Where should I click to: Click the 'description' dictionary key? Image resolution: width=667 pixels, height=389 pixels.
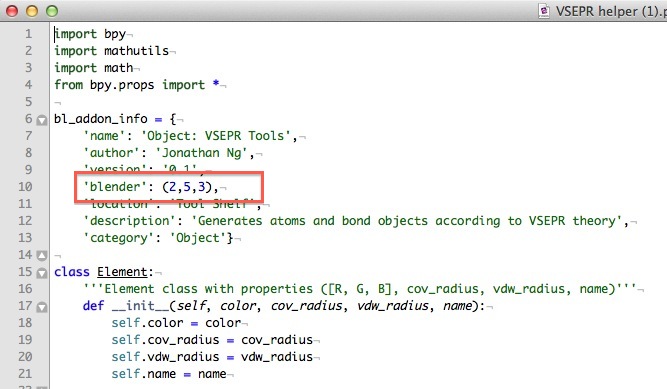[x=129, y=221]
